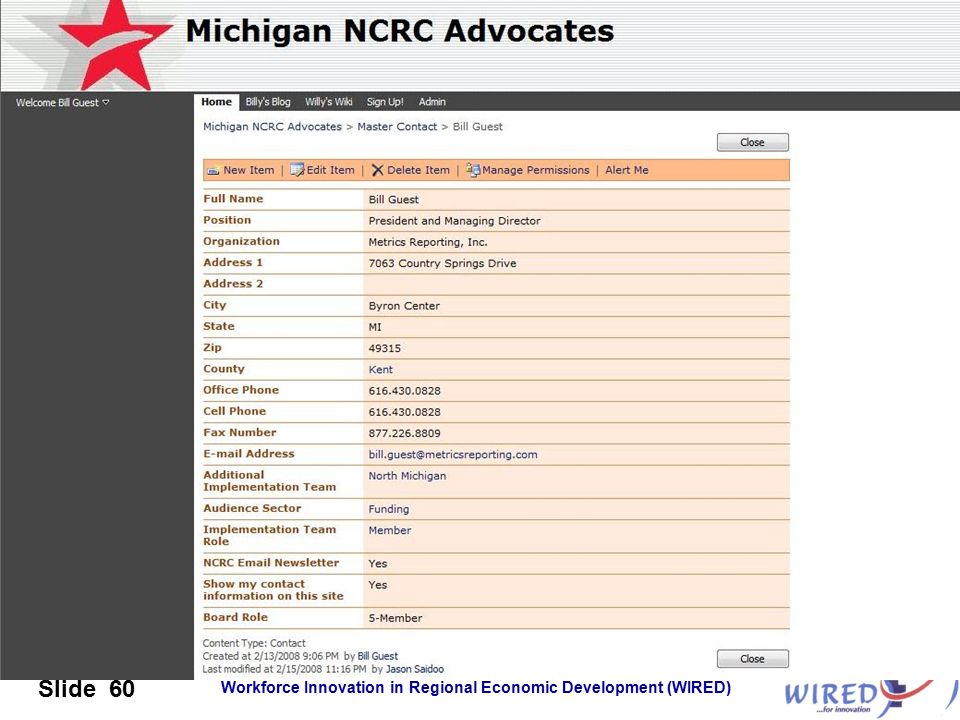Click the Byron Center city value

pyautogui.click(x=404, y=306)
